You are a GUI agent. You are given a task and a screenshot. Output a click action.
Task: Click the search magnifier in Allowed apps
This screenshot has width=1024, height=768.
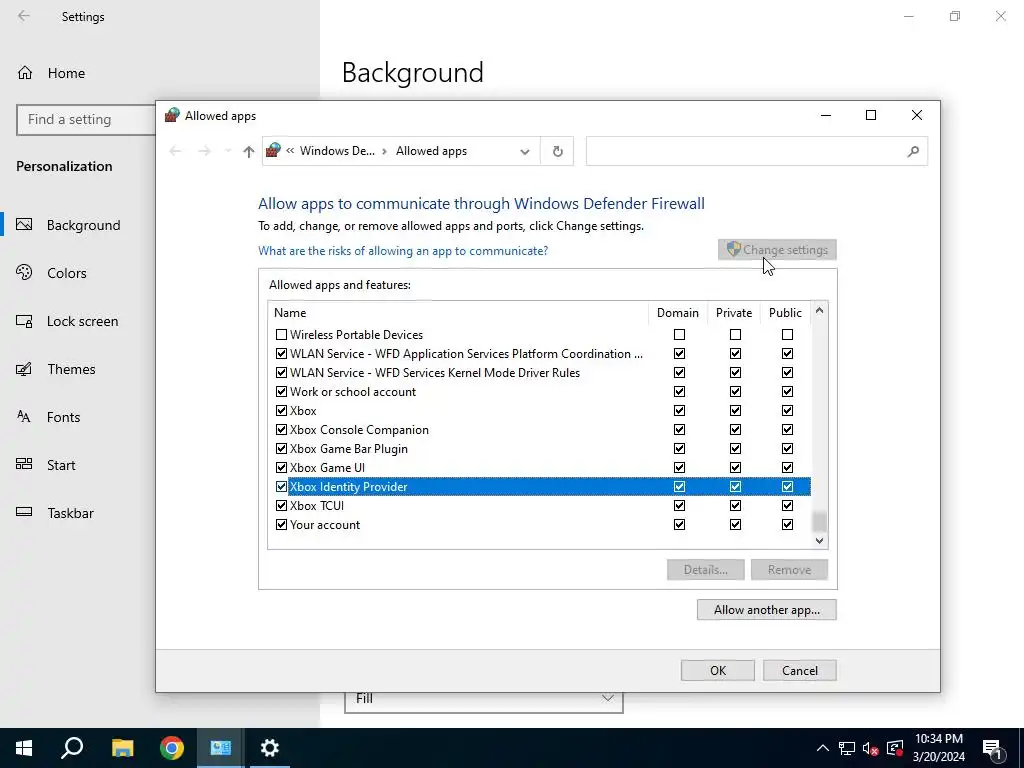click(913, 152)
